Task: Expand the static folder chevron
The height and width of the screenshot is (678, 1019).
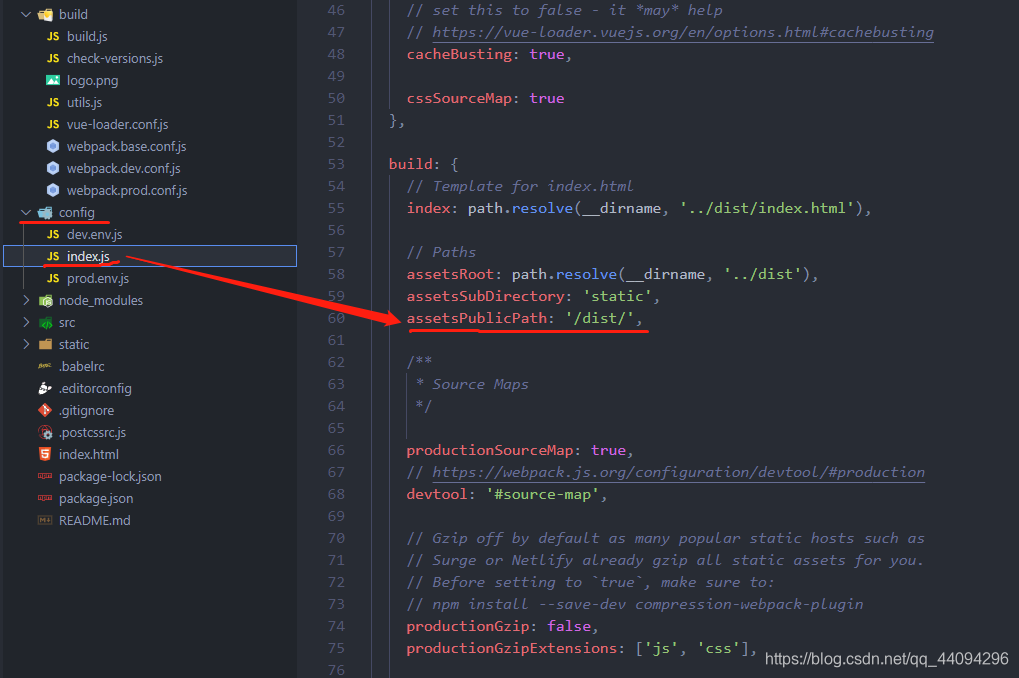Action: click(x=26, y=344)
